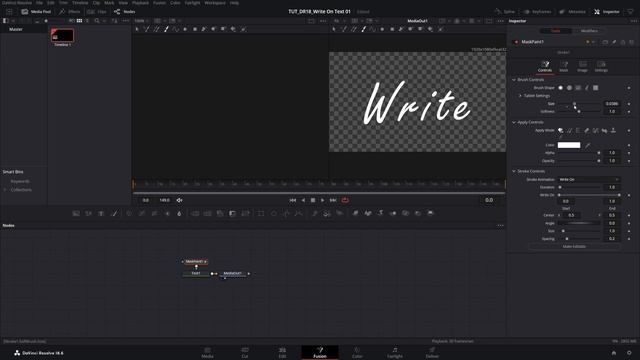
Task: Select the MaskPaint1 node
Action: [x=195, y=262]
